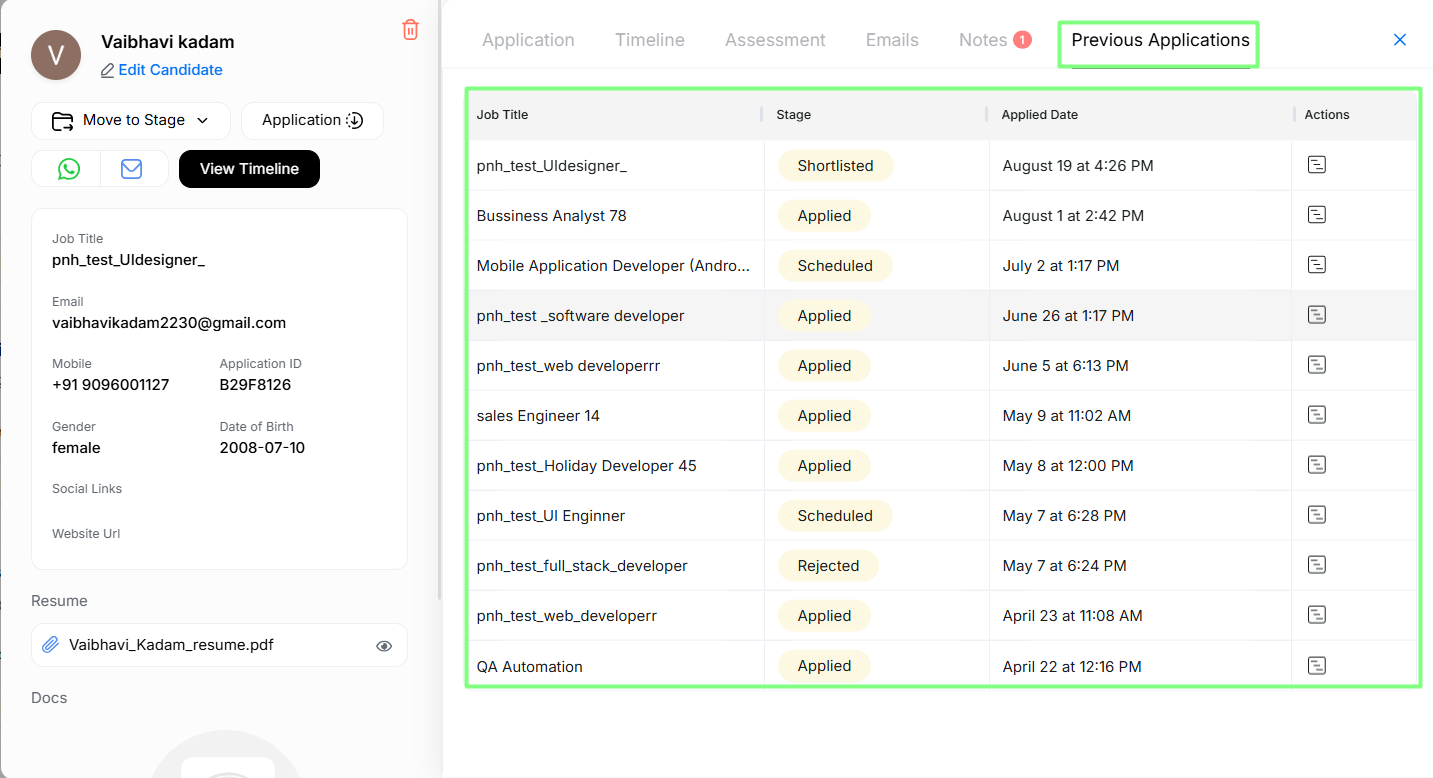Screen dimensions: 1433x778
Task: Open action icon for pnh_test_UI Enginner row
Action: coord(1317,515)
